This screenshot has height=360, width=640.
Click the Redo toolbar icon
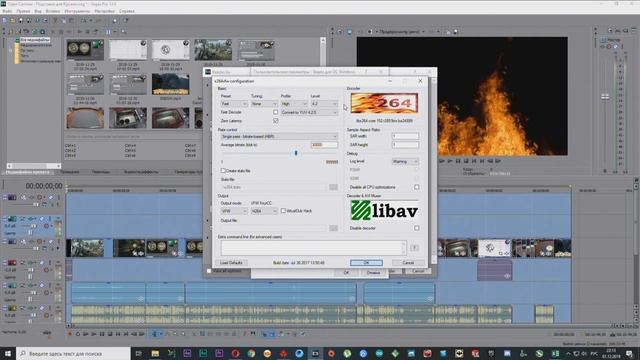tap(98, 20)
